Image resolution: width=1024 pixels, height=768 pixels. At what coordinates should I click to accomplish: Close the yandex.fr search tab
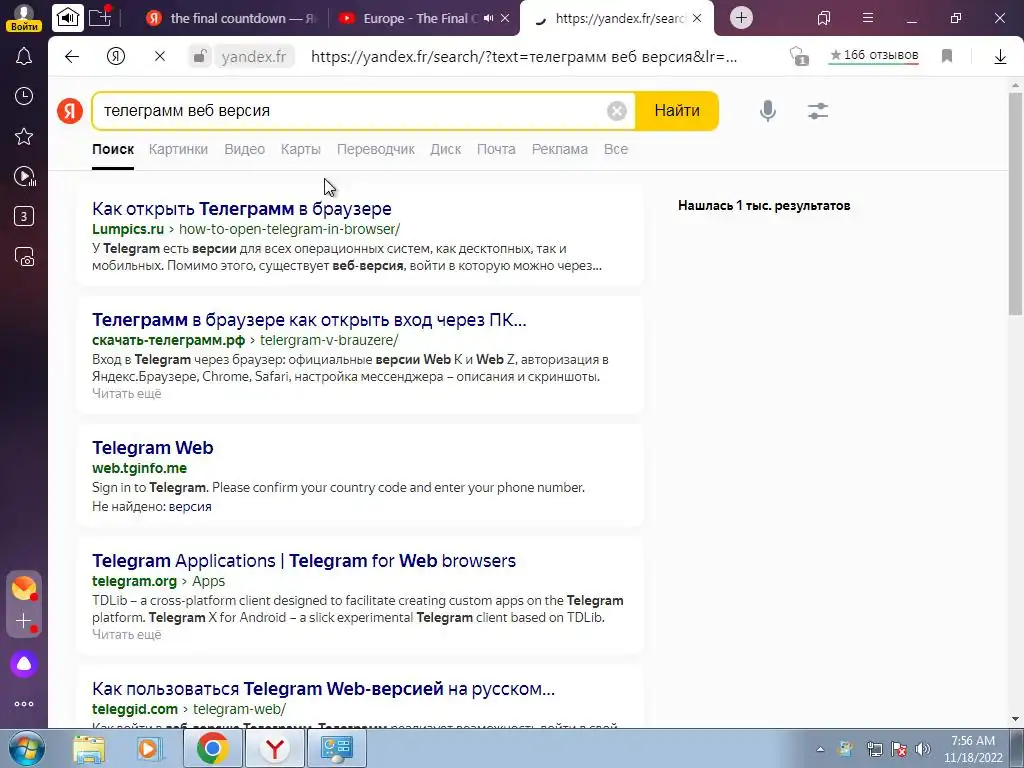click(697, 18)
